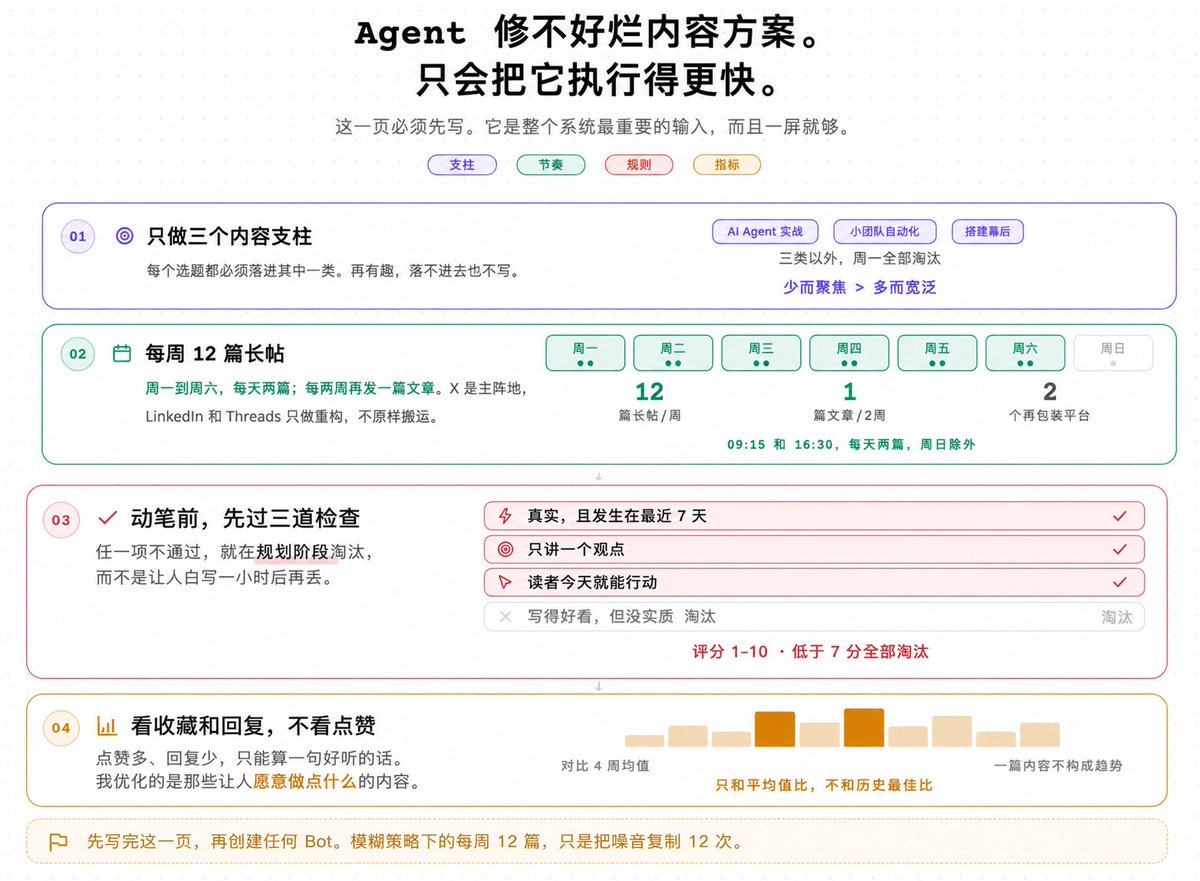Select the 周六 day chip

click(1025, 353)
